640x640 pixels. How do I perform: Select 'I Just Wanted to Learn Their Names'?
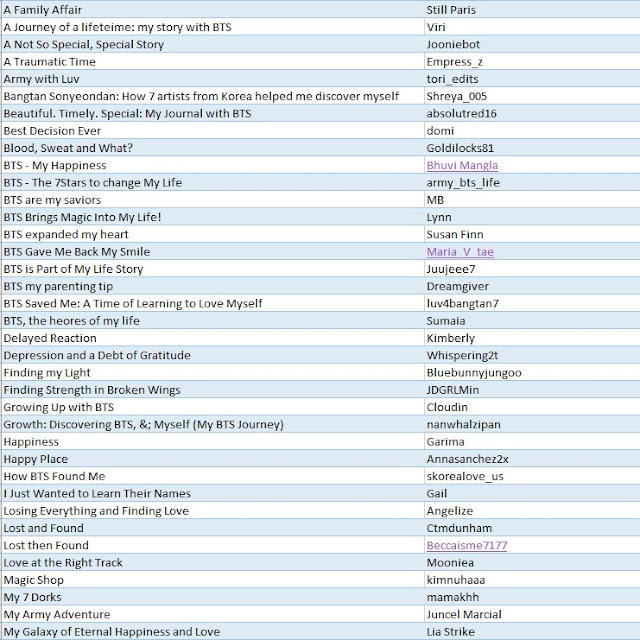coord(213,493)
